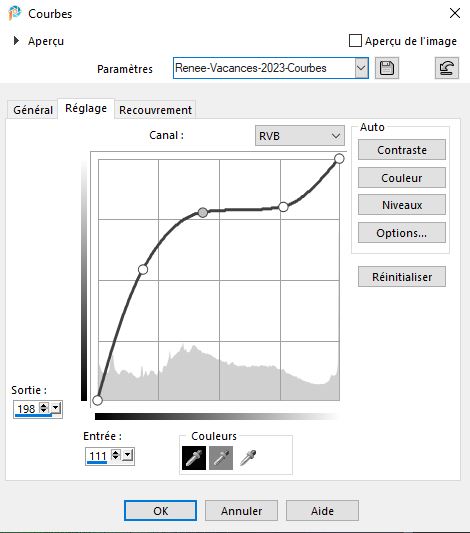Select the gray point eyedropper
The width and height of the screenshot is (470, 533).
[221, 458]
